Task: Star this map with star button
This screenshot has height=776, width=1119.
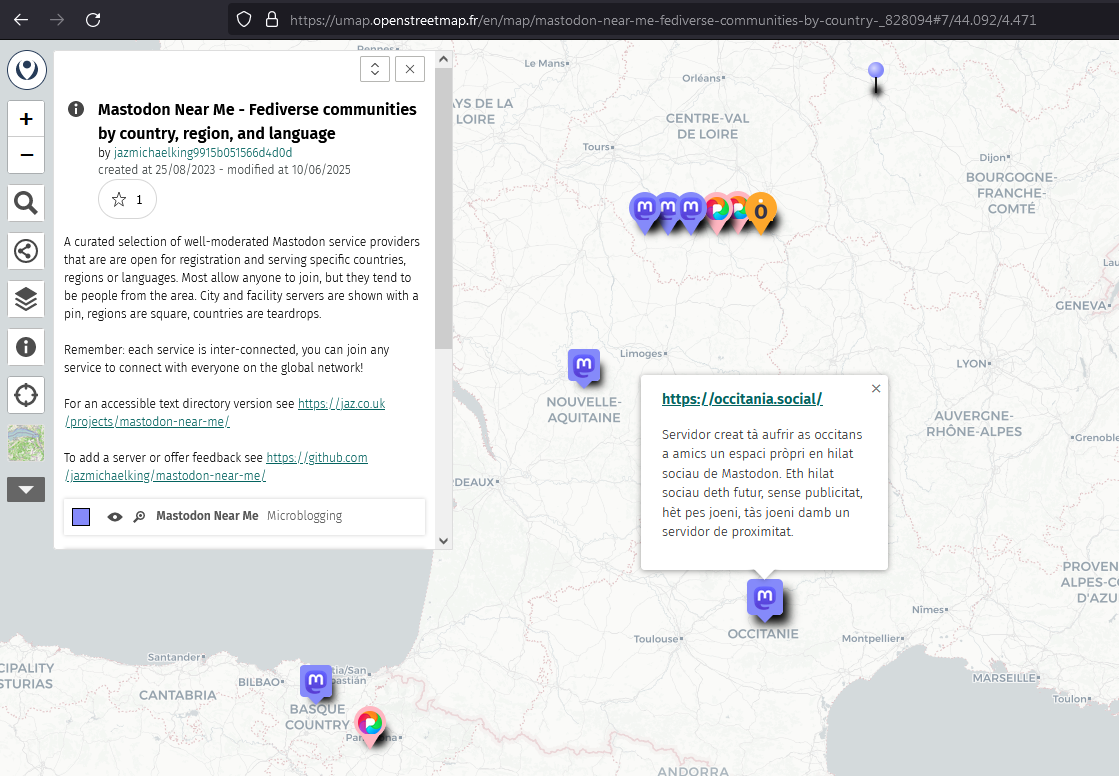Action: pos(127,199)
